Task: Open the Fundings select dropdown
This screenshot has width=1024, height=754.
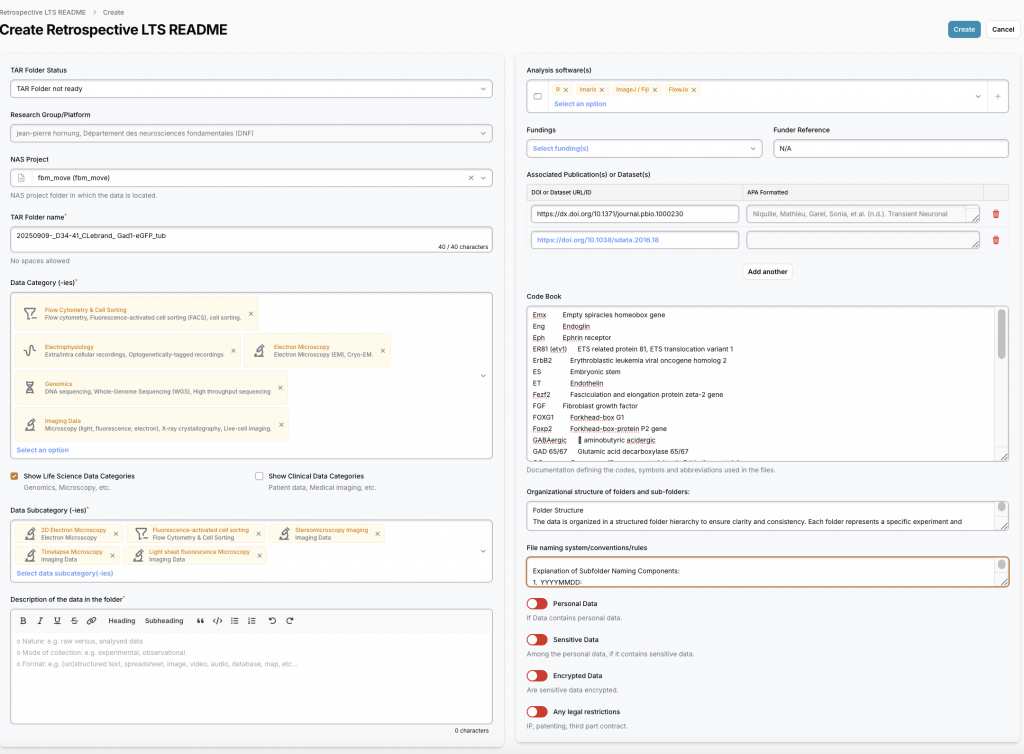Action: (644, 148)
